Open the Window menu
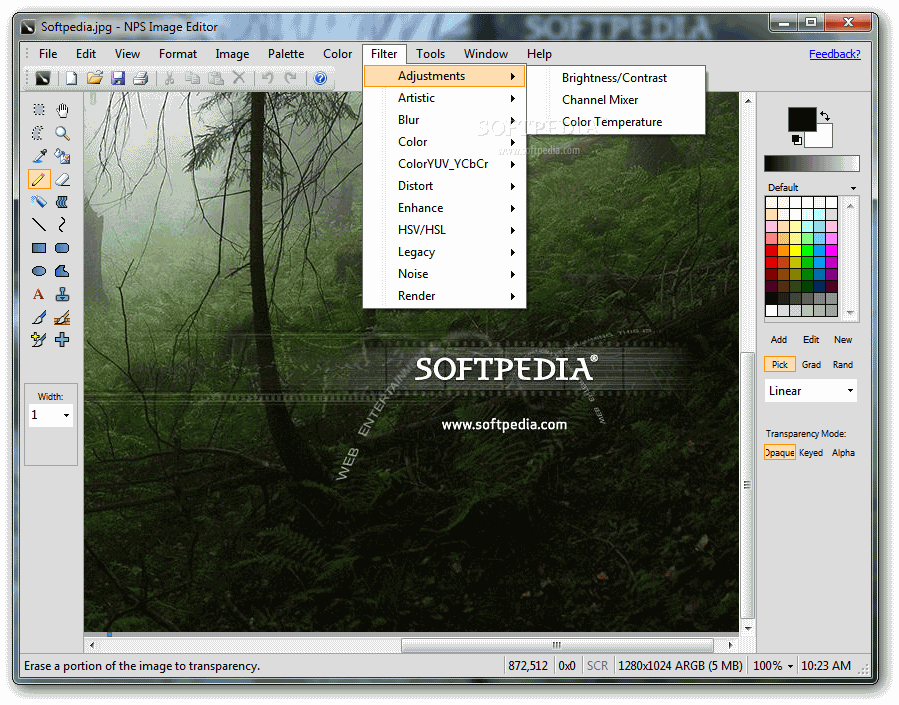The image size is (899, 705). click(x=486, y=54)
